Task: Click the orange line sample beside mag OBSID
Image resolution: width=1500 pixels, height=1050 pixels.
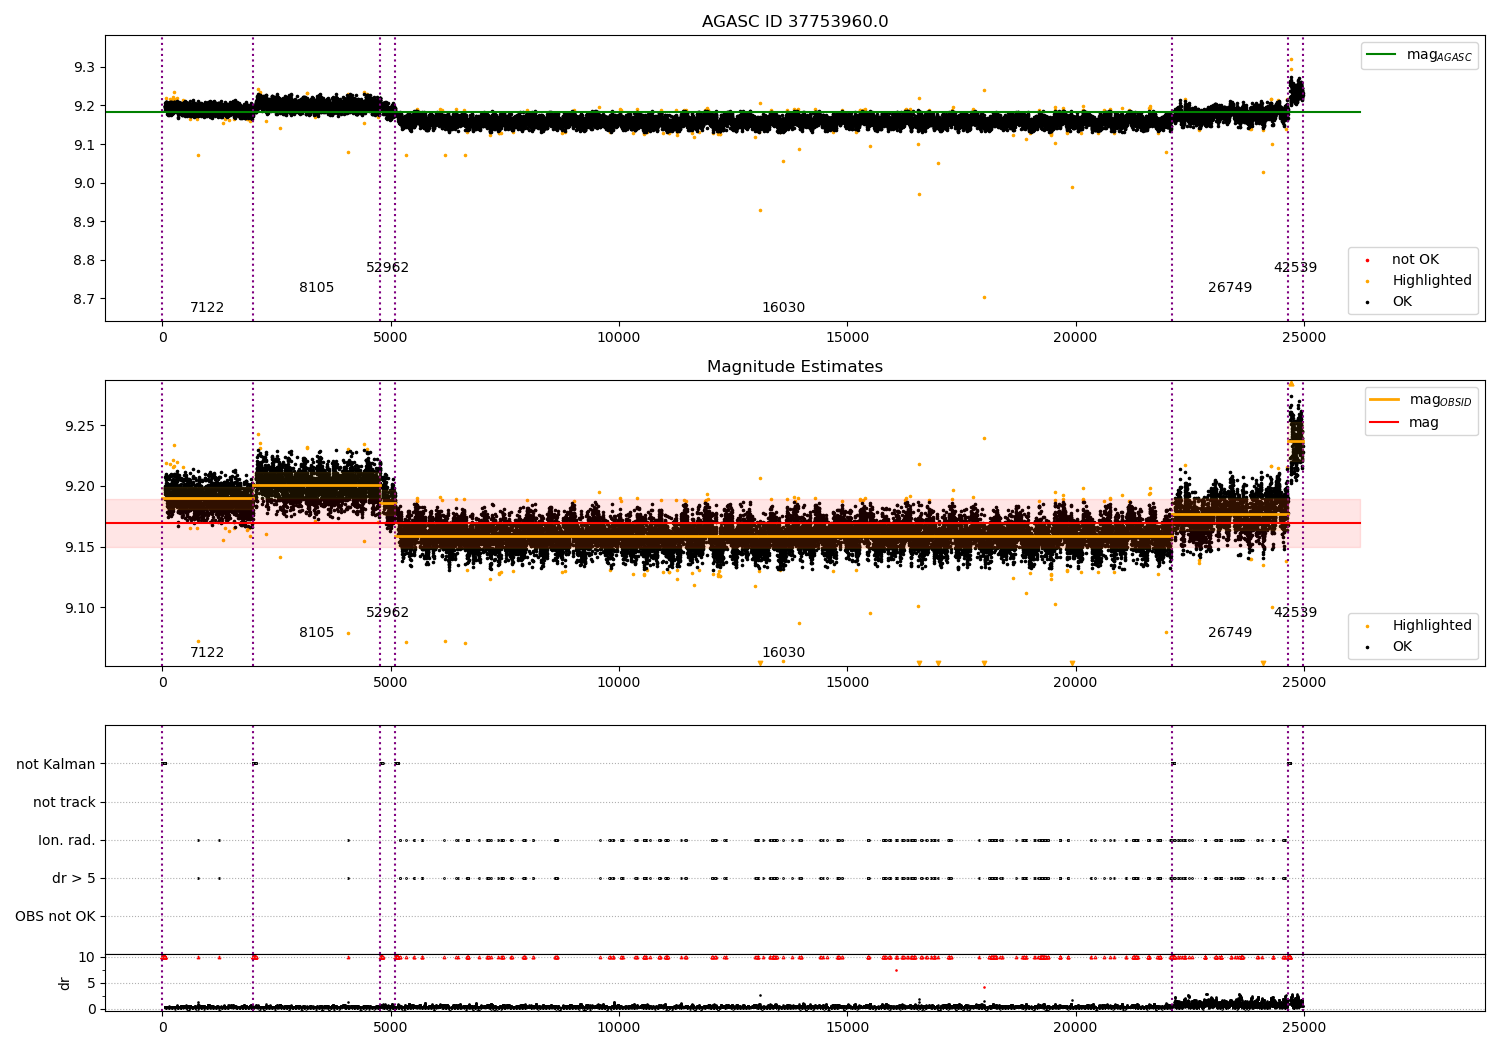Action: tap(1384, 400)
